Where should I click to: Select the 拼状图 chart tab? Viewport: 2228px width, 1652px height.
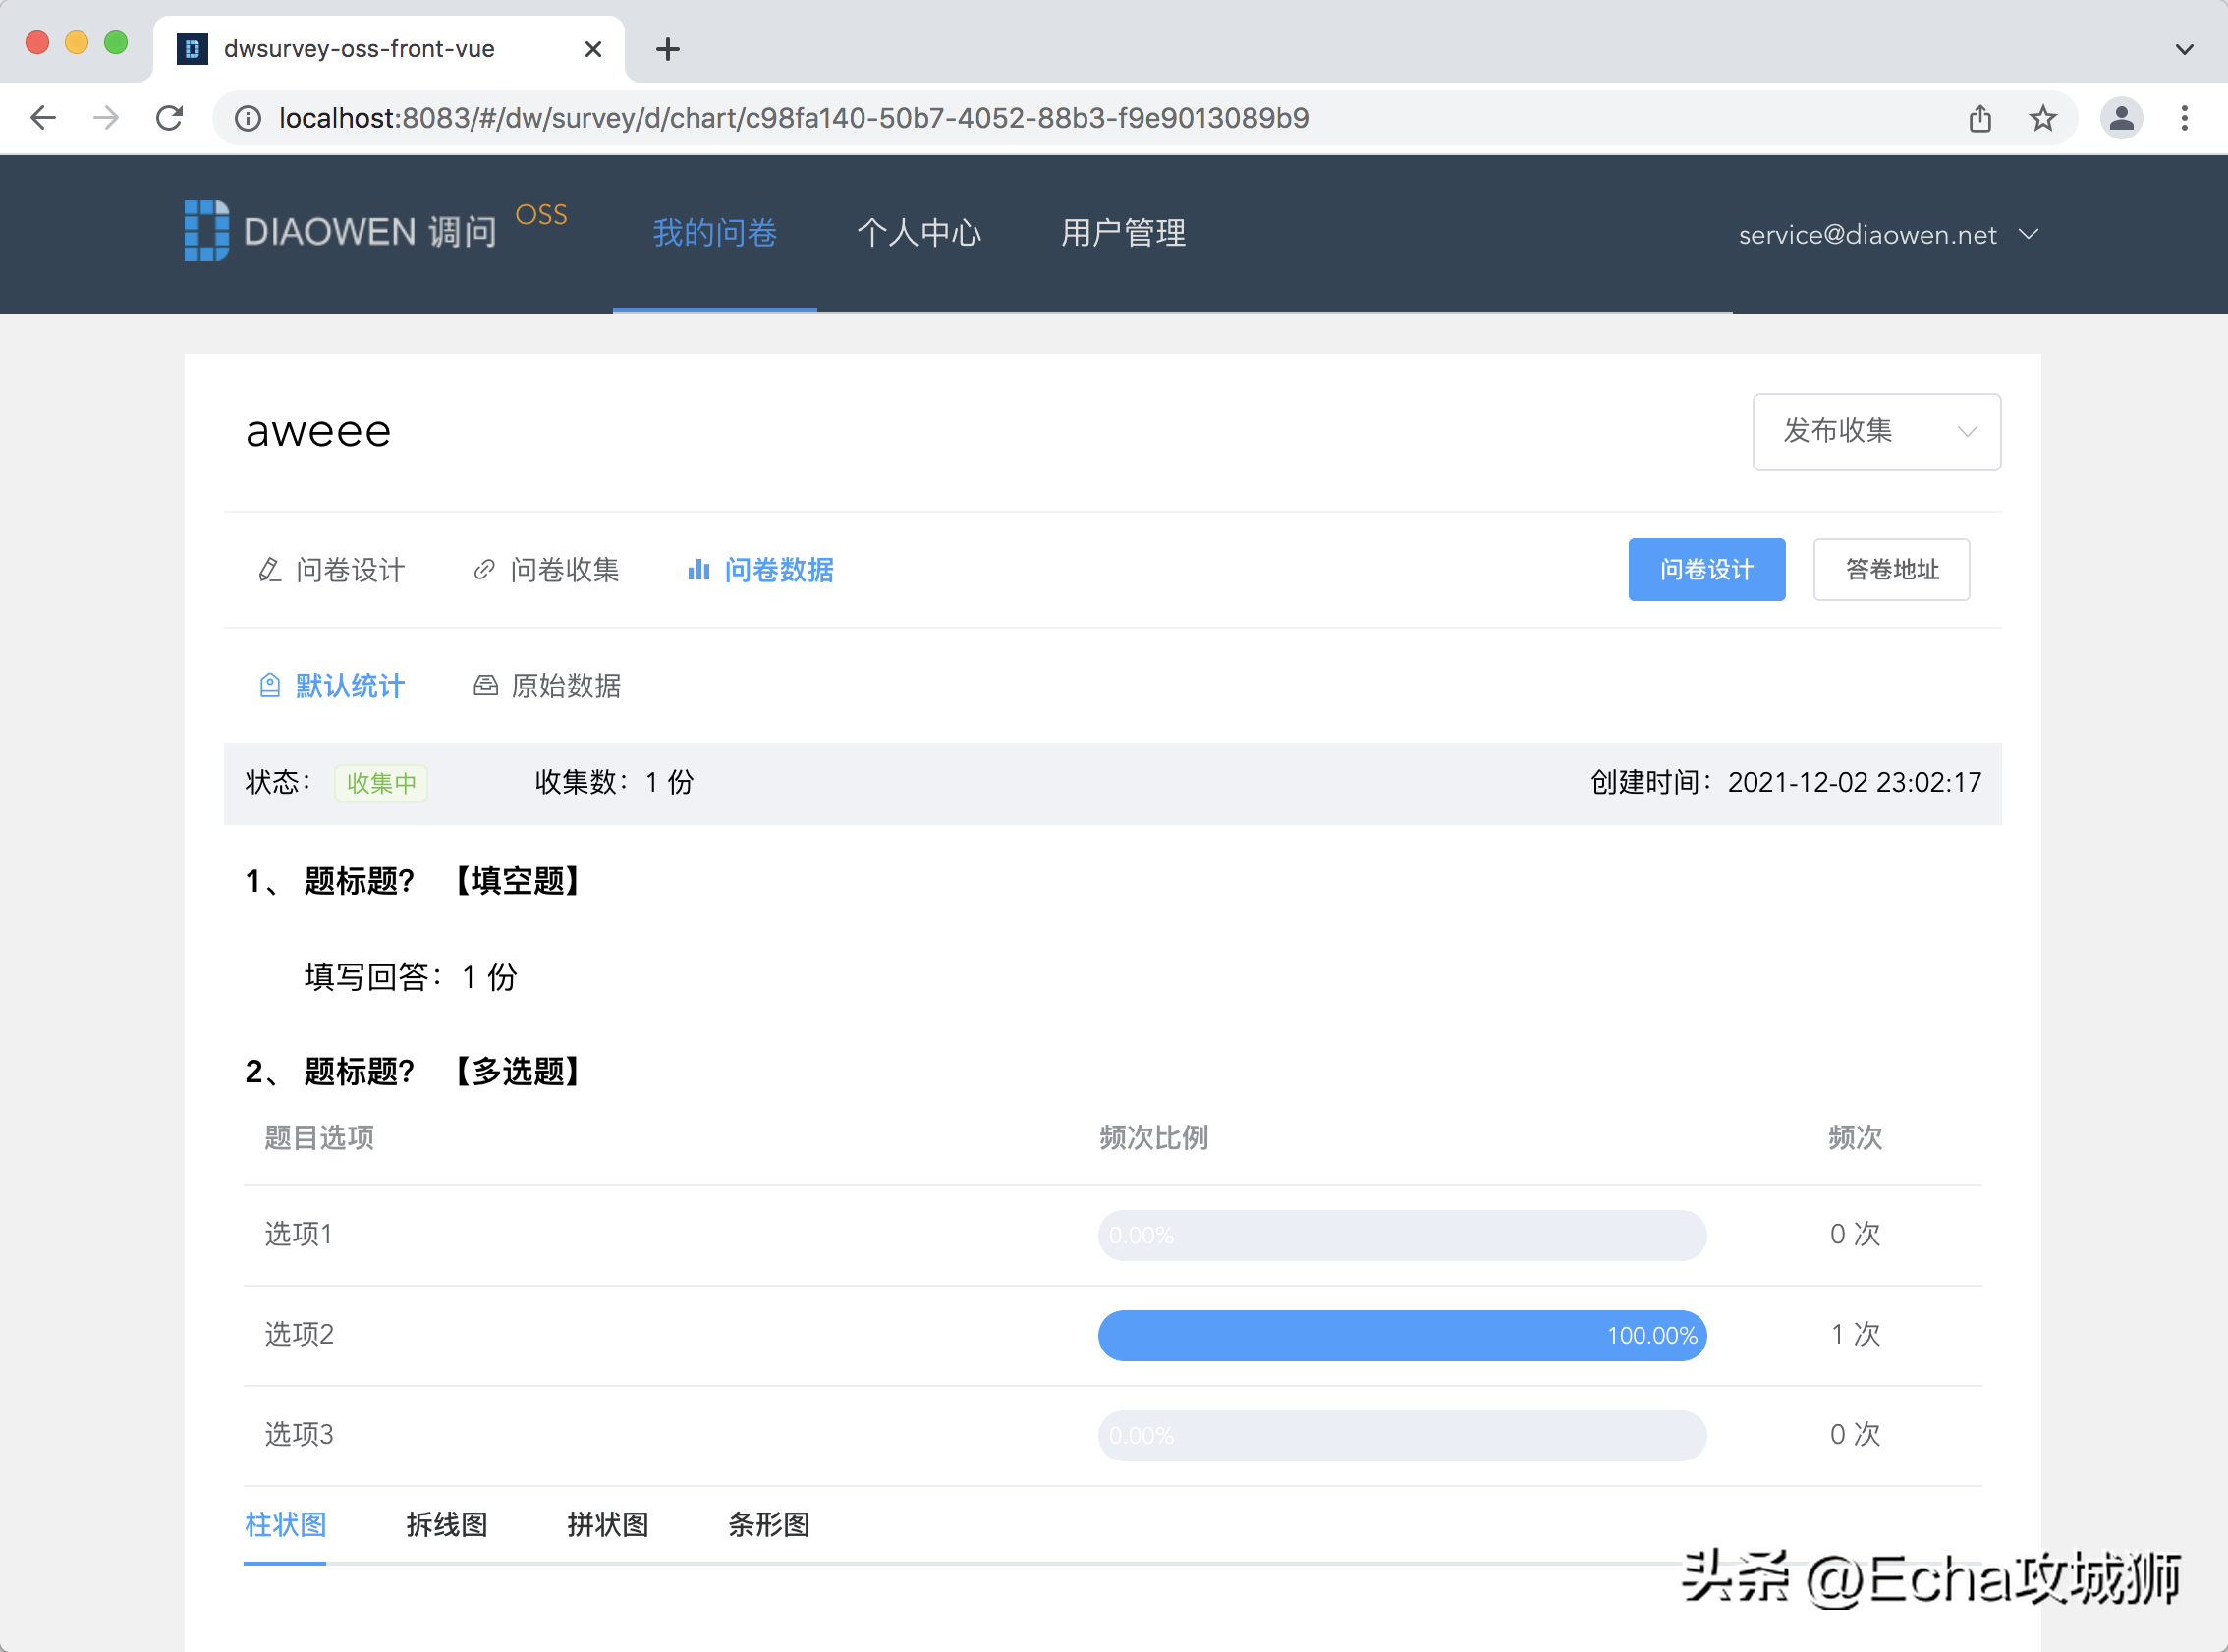(x=608, y=1525)
